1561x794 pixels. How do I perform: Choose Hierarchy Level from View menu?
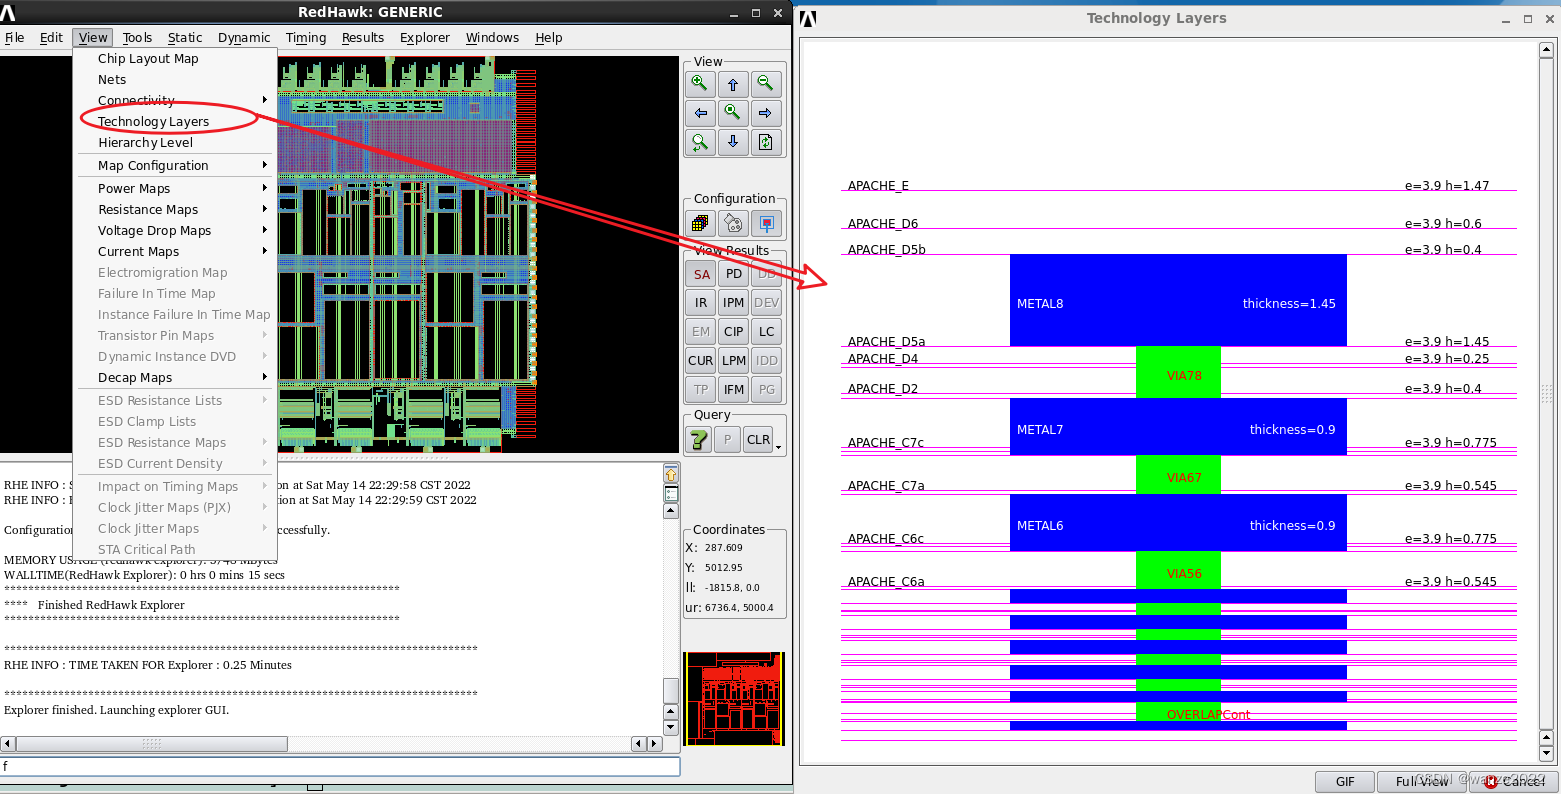pyautogui.click(x=175, y=142)
